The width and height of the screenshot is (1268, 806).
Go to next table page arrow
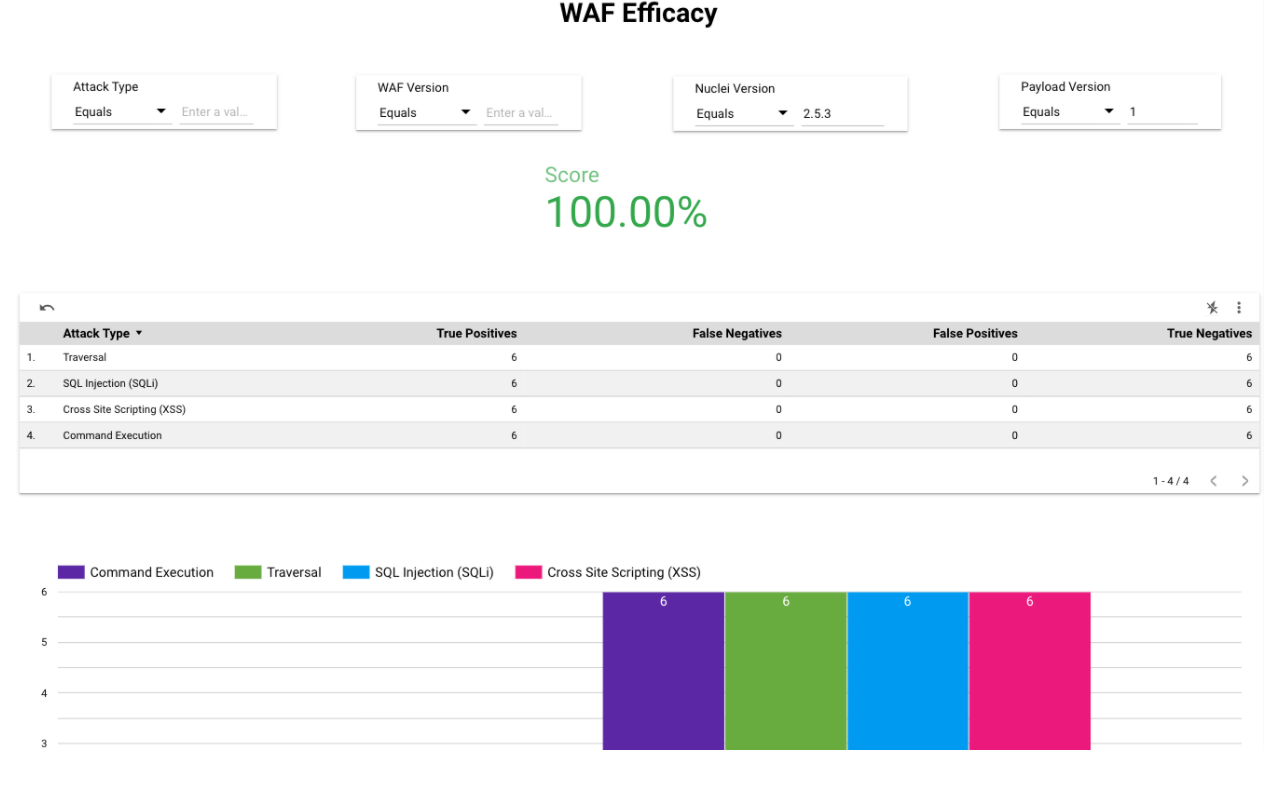[1245, 481]
